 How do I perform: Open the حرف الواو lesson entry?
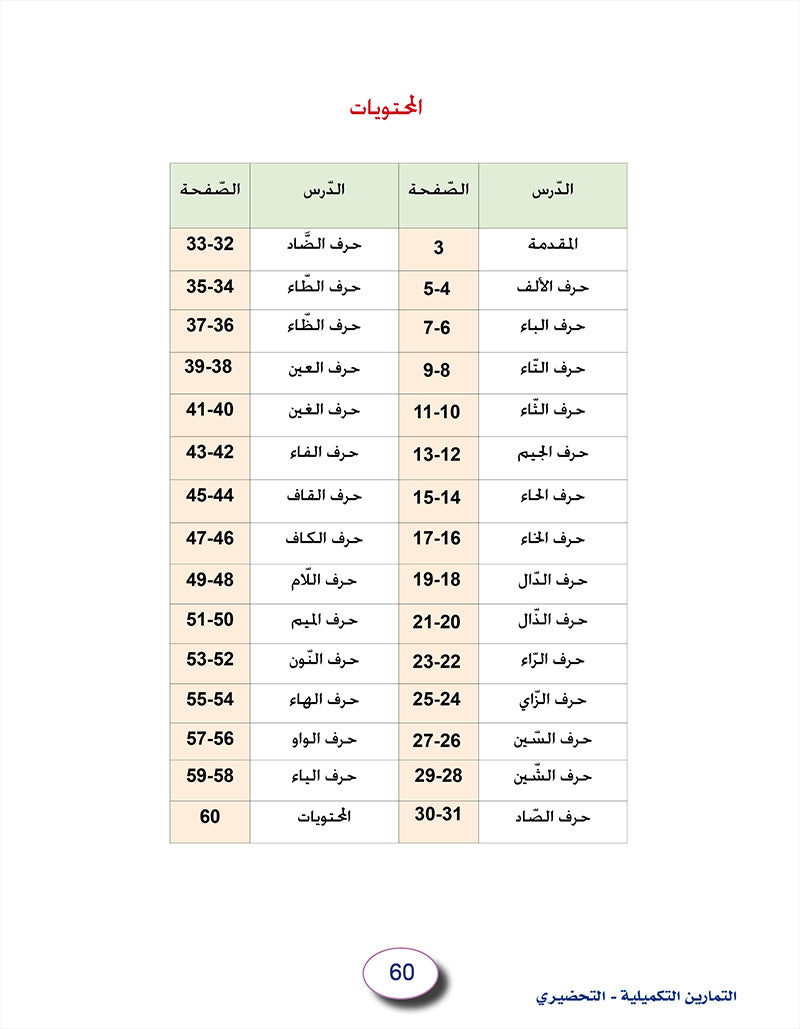click(324, 740)
